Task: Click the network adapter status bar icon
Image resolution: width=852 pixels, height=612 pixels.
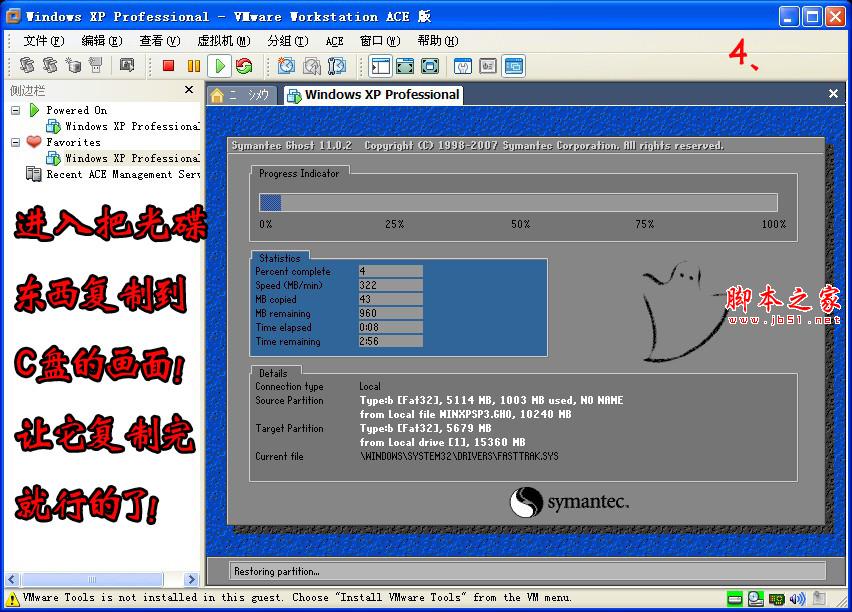Action: 777,599
